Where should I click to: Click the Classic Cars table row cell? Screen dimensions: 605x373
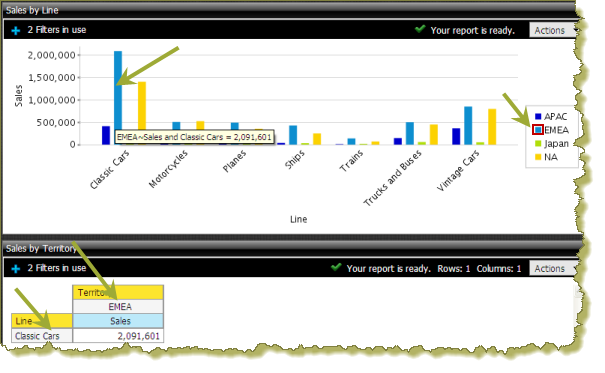point(42,336)
